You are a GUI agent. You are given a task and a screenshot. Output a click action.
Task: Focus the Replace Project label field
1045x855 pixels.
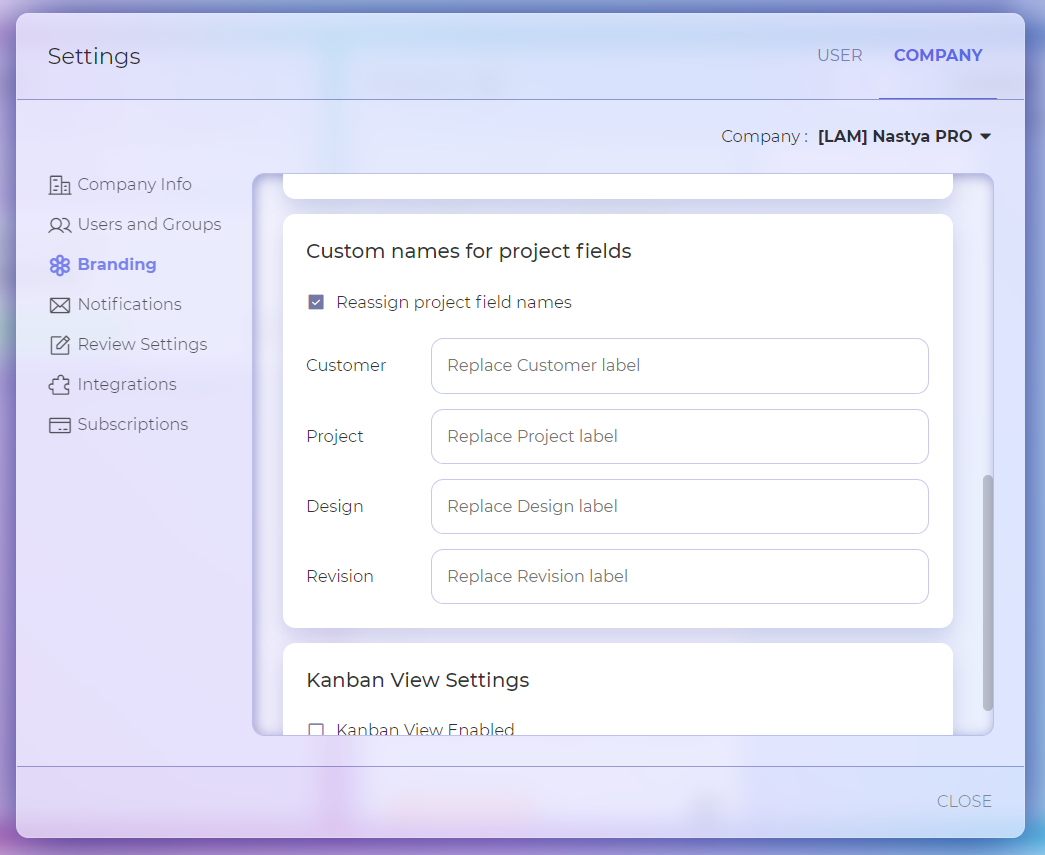click(x=679, y=436)
